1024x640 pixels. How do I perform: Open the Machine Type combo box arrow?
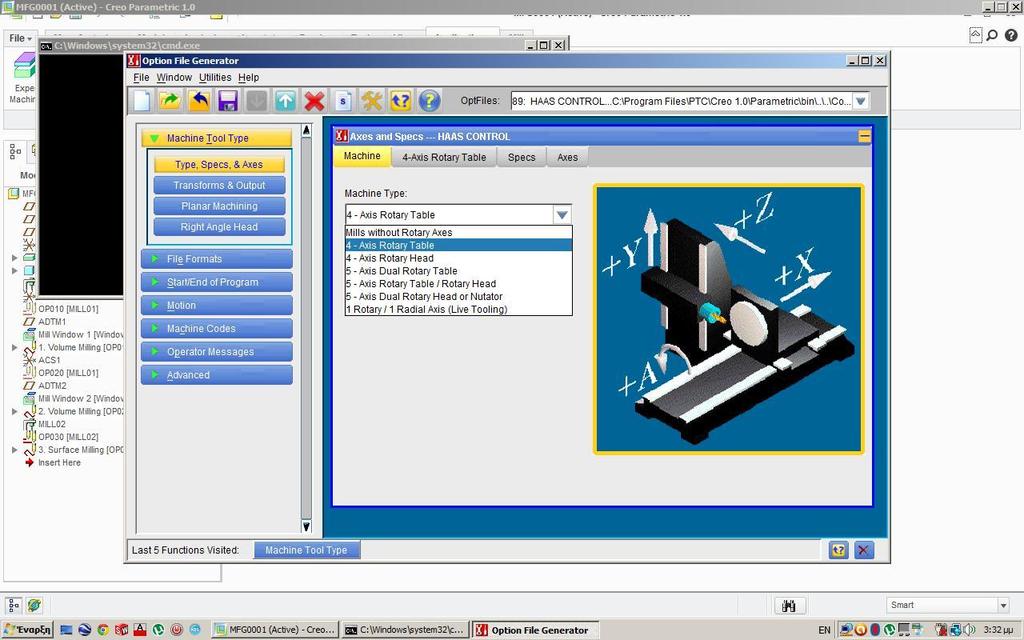click(x=562, y=215)
